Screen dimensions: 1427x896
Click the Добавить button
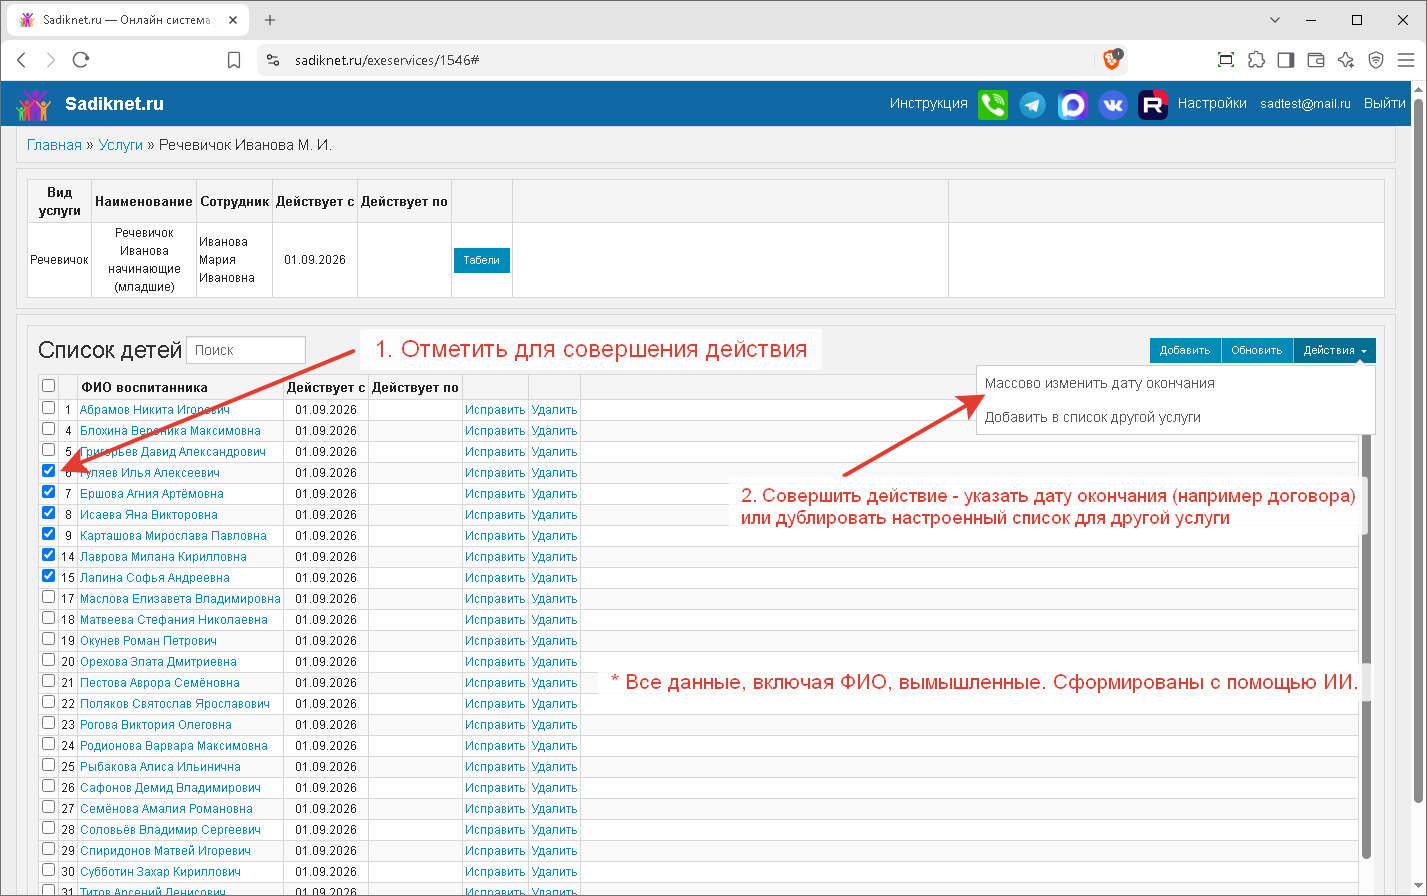point(1185,350)
